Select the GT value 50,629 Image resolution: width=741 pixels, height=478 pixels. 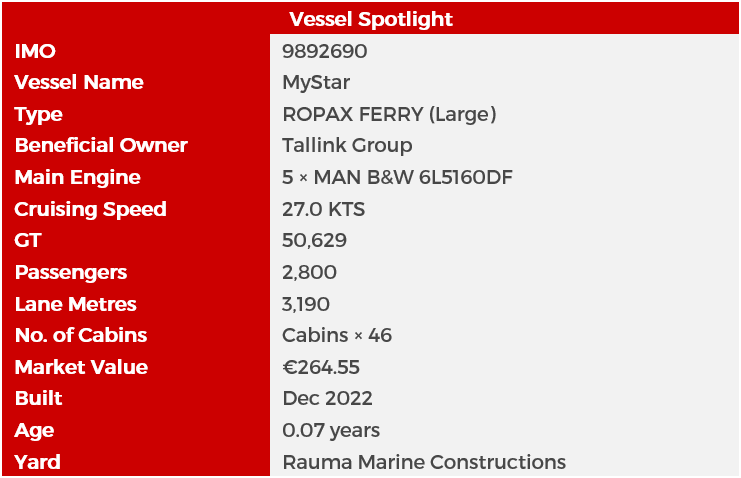coord(315,240)
